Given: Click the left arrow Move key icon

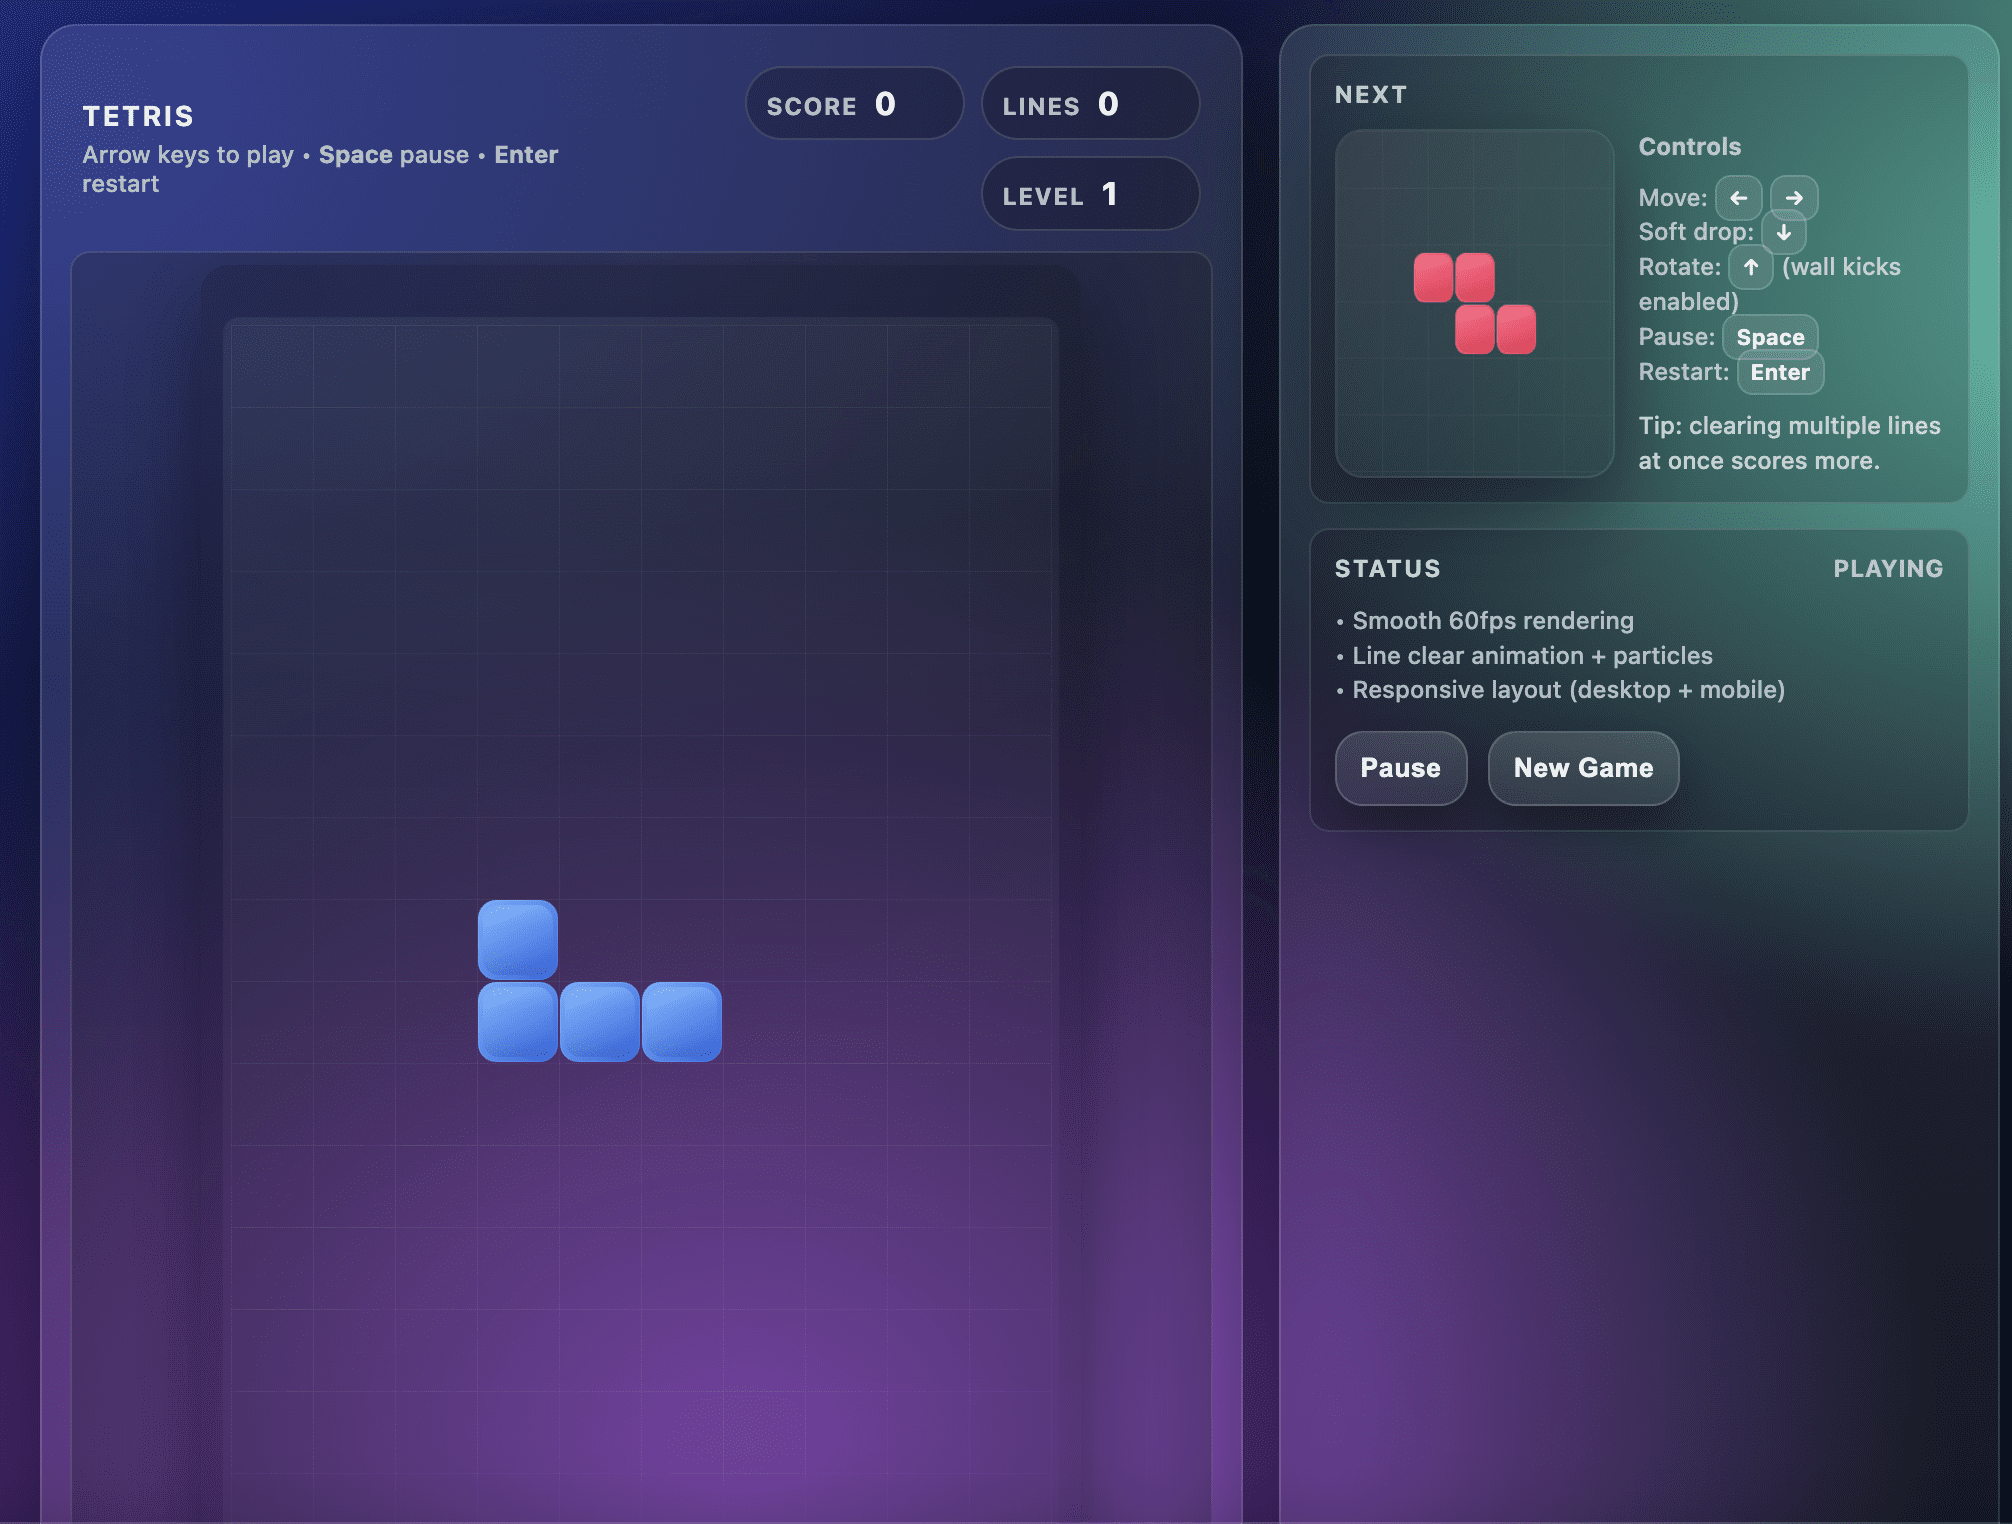Looking at the screenshot, I should point(1739,197).
